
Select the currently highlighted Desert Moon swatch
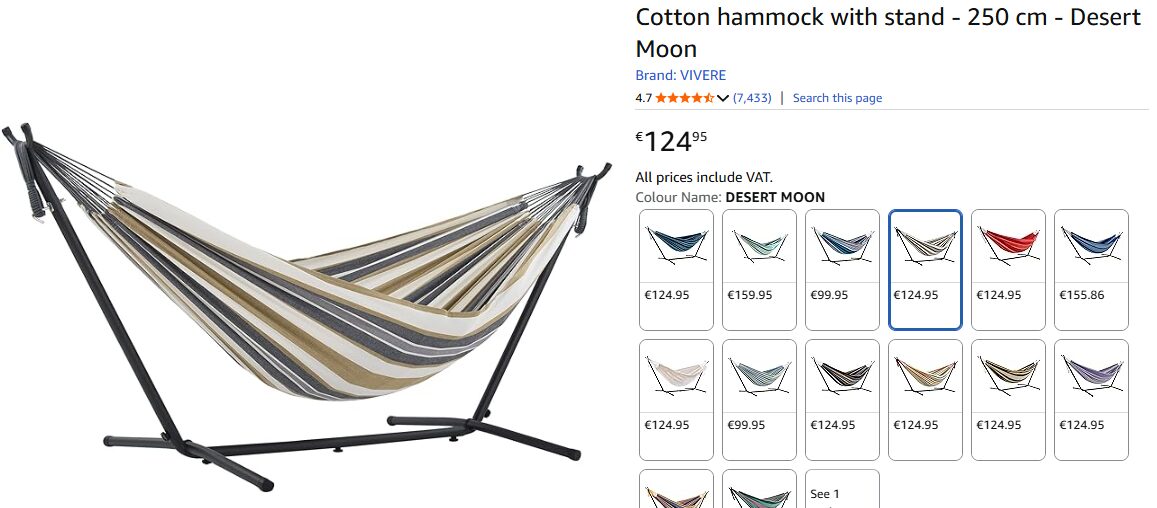925,270
